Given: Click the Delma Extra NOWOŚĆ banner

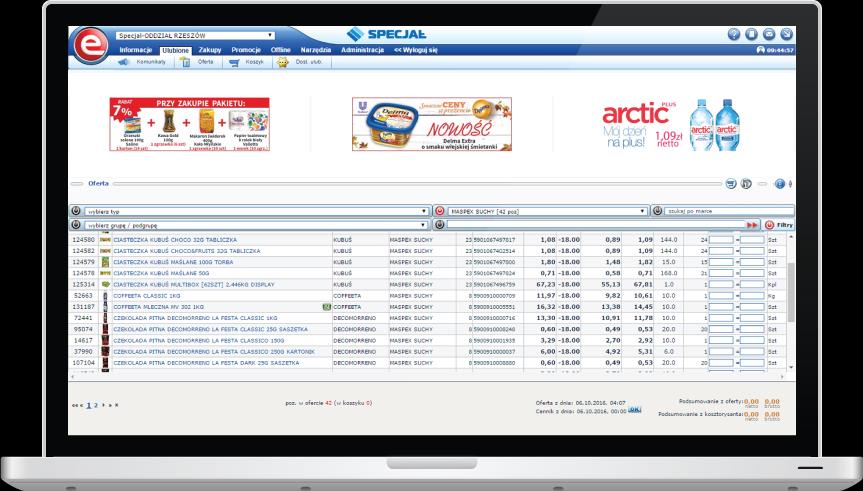Looking at the screenshot, I should click(x=432, y=124).
